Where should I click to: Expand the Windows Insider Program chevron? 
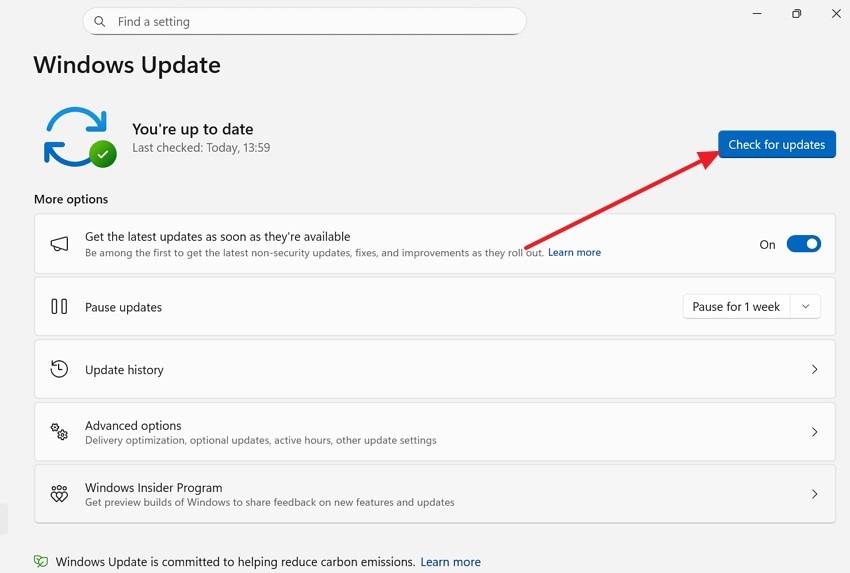(x=814, y=494)
